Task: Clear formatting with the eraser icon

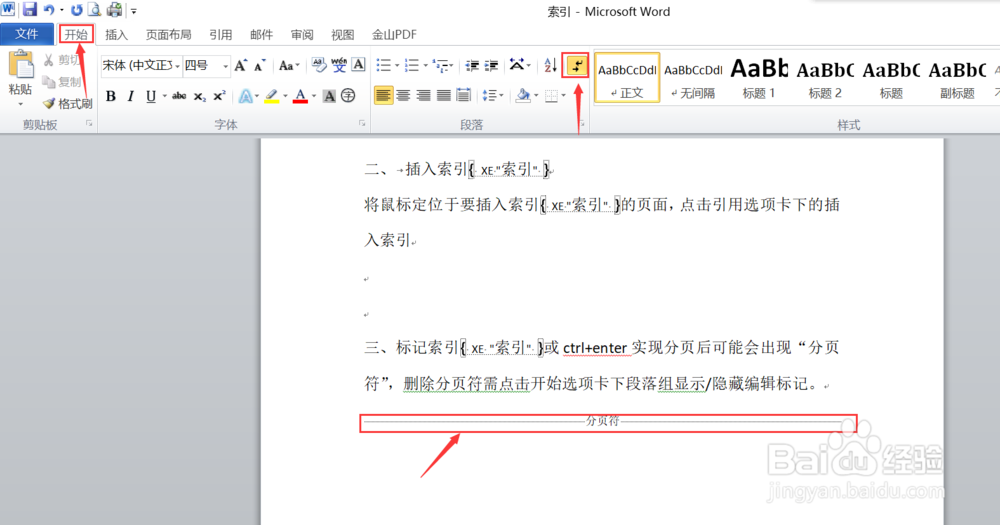Action: (x=319, y=65)
